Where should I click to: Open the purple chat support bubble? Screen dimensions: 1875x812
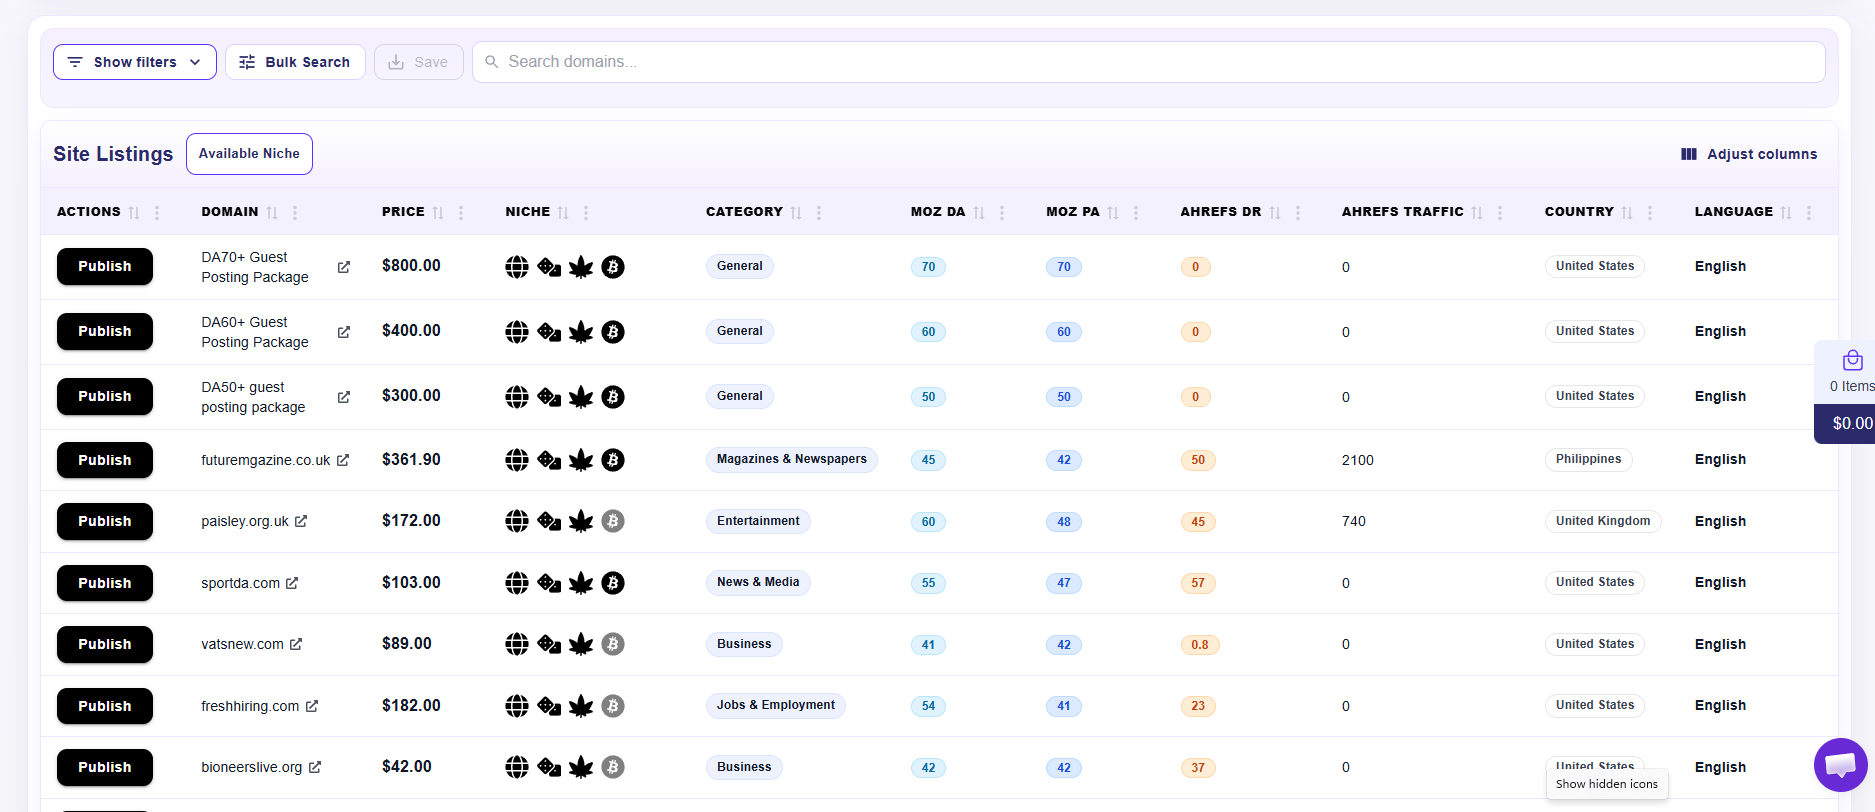point(1840,765)
